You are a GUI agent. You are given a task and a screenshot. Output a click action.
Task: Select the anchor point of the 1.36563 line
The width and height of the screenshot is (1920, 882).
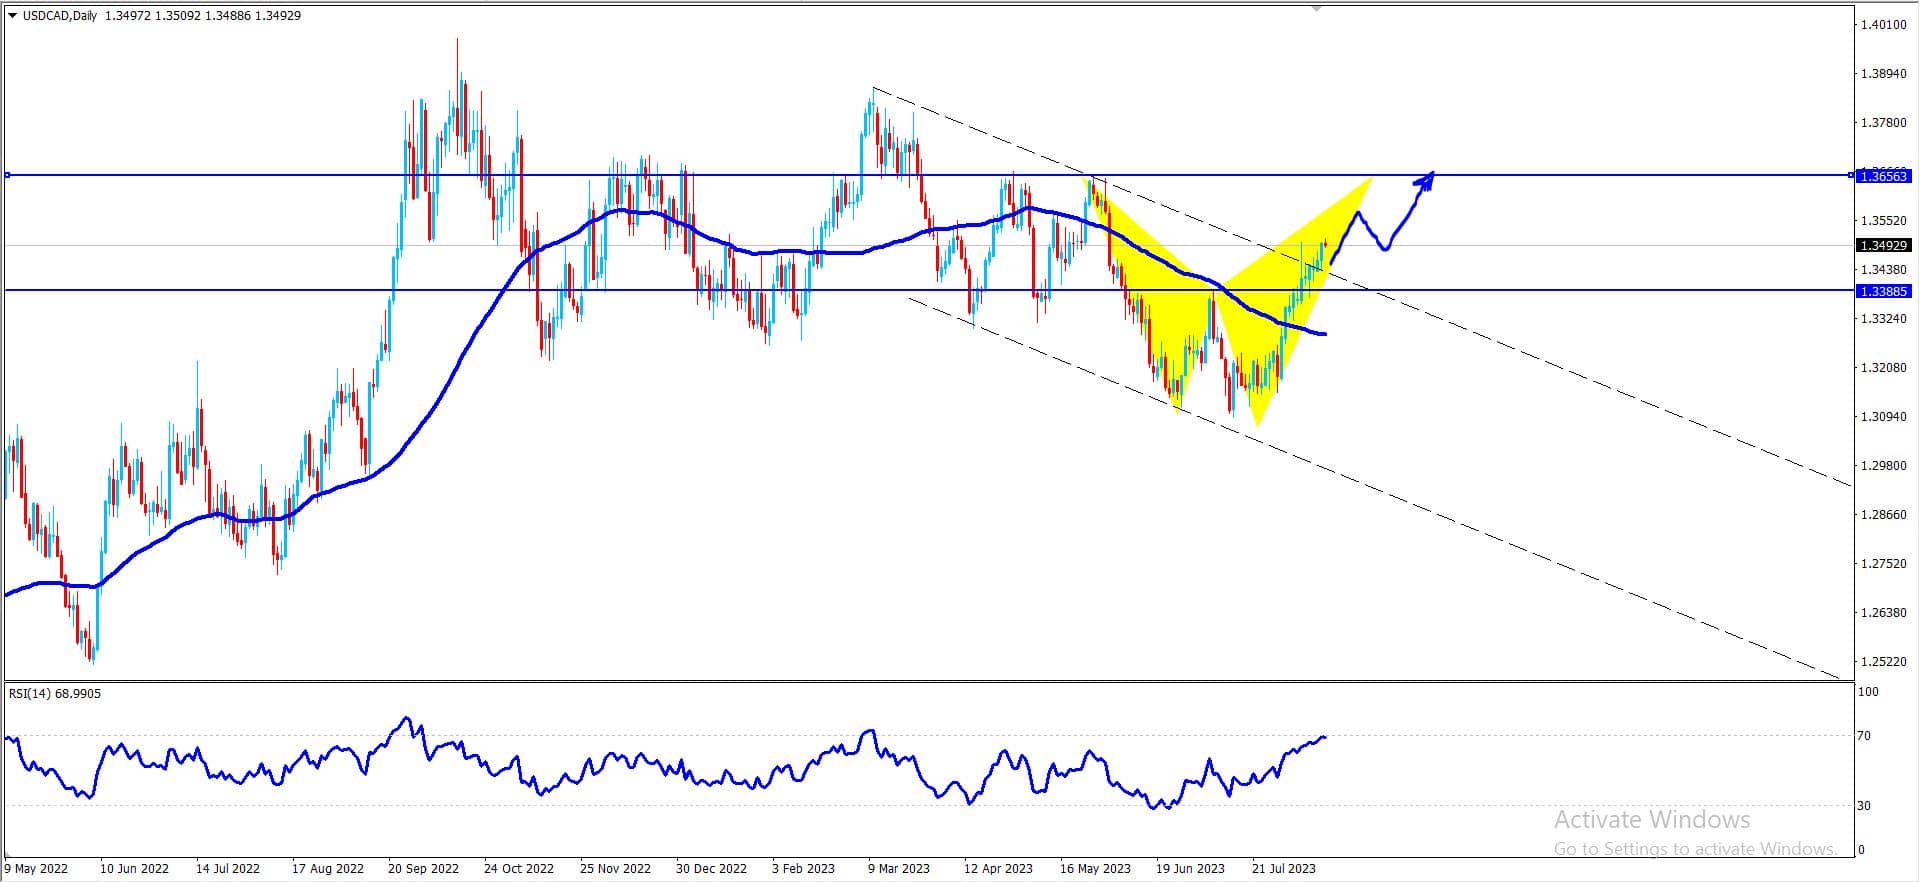(7, 175)
